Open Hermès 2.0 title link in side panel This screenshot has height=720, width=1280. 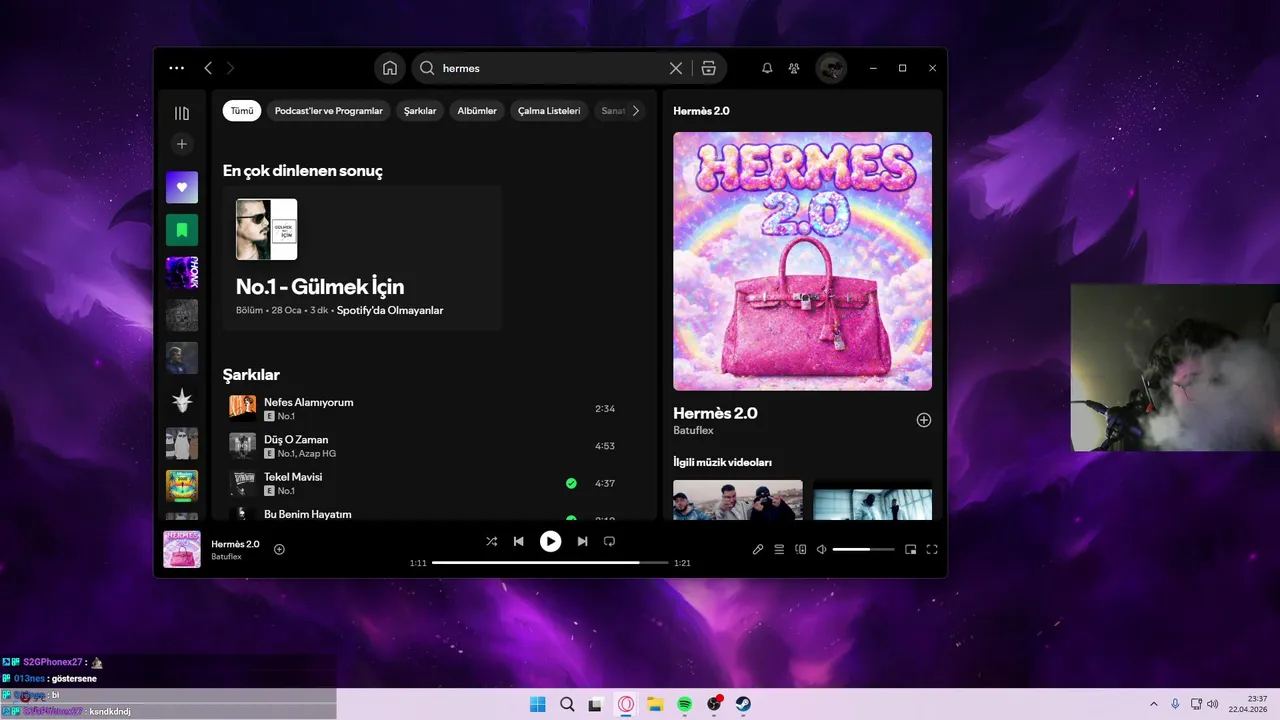[715, 413]
